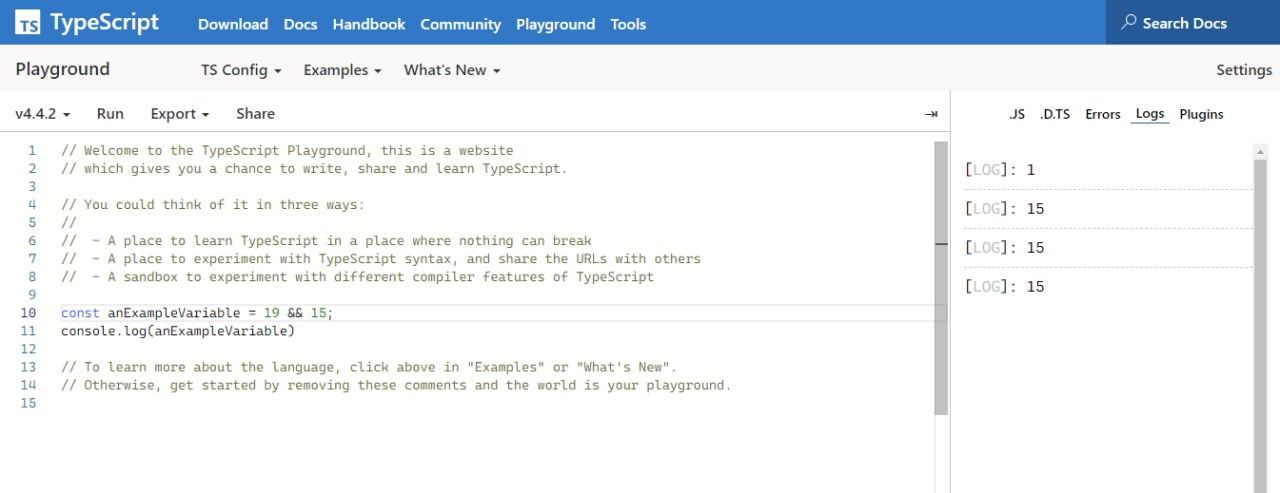The width and height of the screenshot is (1280, 493).
Task: Open the Export dropdown menu
Action: [x=180, y=114]
